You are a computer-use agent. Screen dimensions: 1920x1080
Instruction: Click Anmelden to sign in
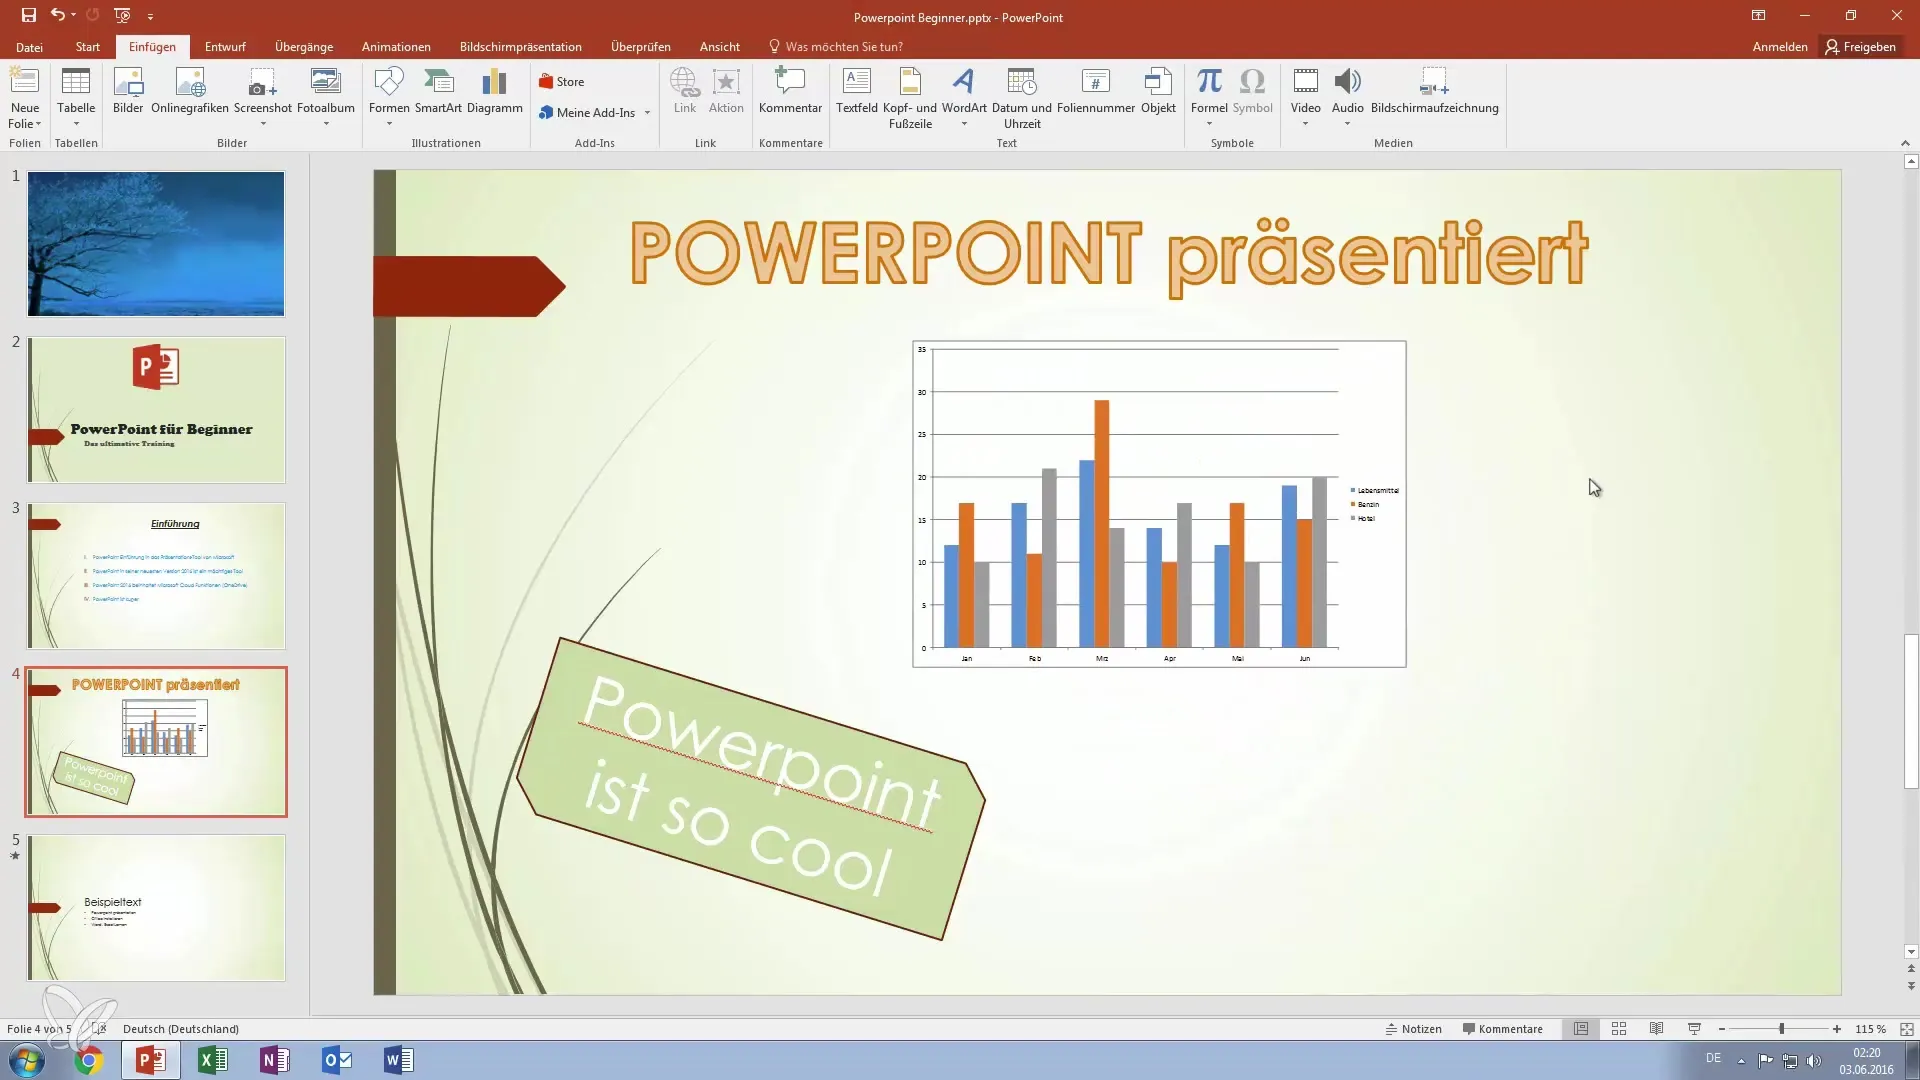pos(1780,47)
